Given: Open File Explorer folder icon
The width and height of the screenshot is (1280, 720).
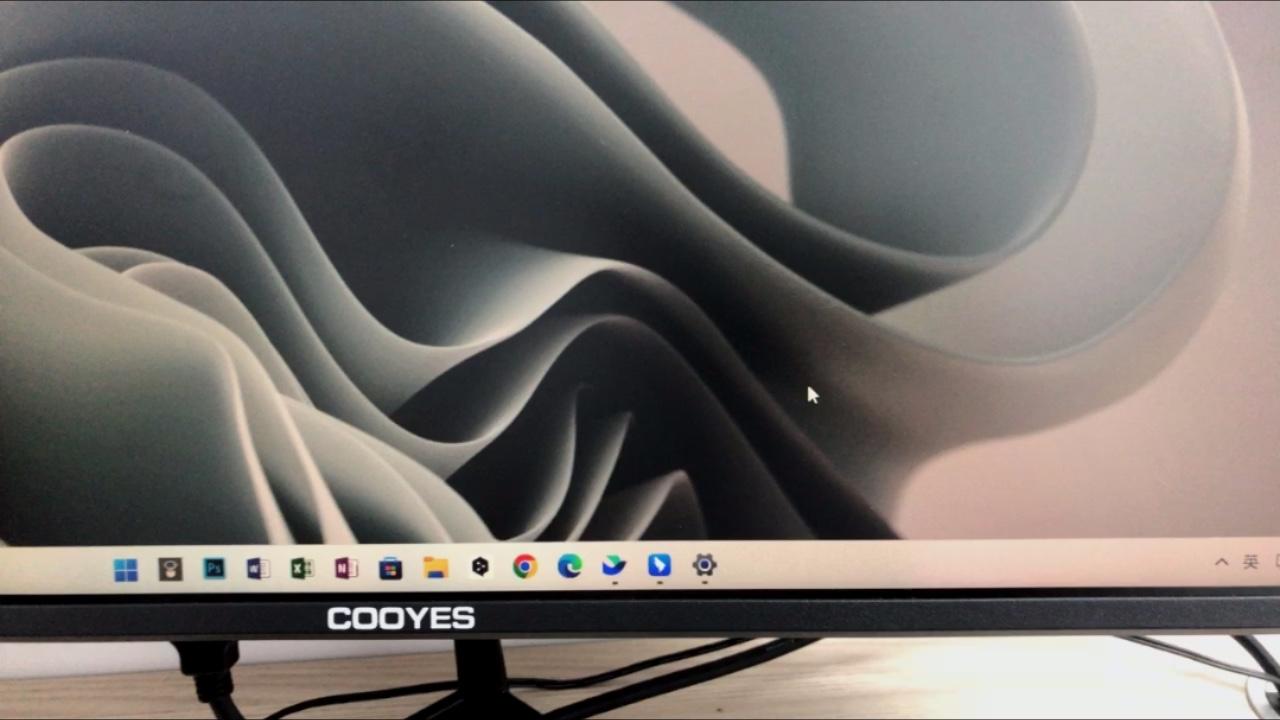Looking at the screenshot, I should pyautogui.click(x=435, y=568).
